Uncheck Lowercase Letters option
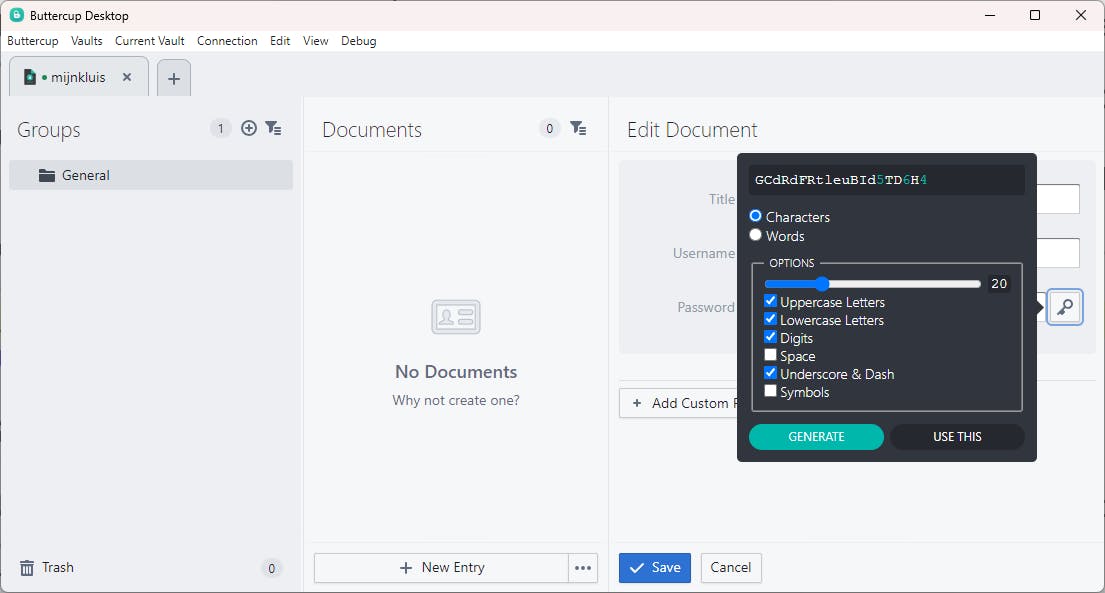 pos(770,319)
